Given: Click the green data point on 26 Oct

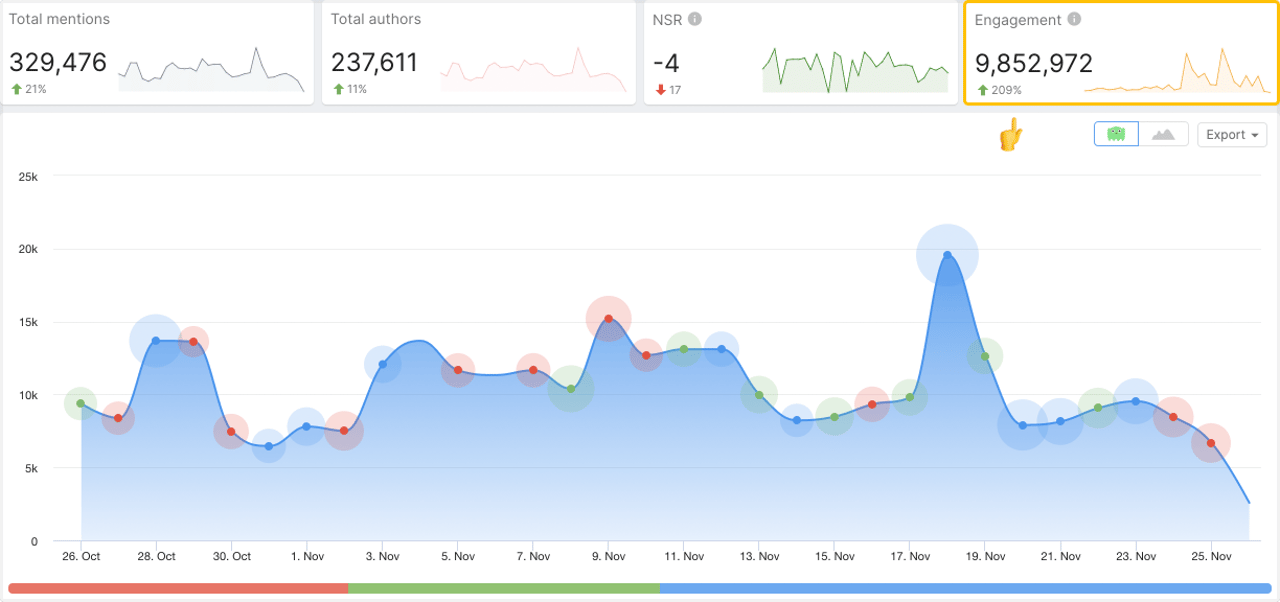Looking at the screenshot, I should click(81, 403).
